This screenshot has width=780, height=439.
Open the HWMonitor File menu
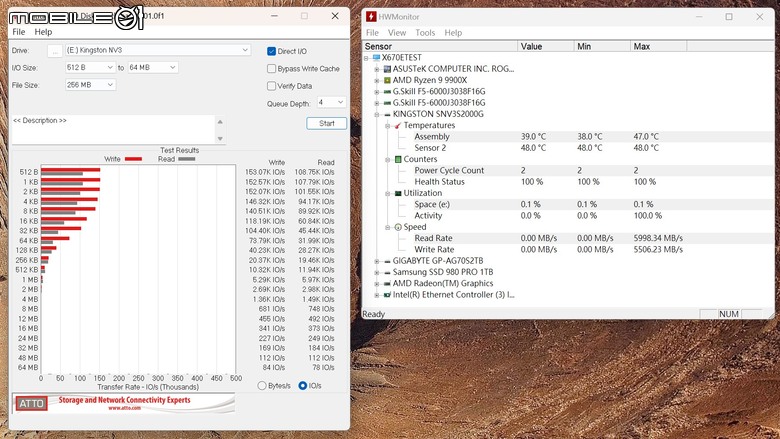(372, 33)
